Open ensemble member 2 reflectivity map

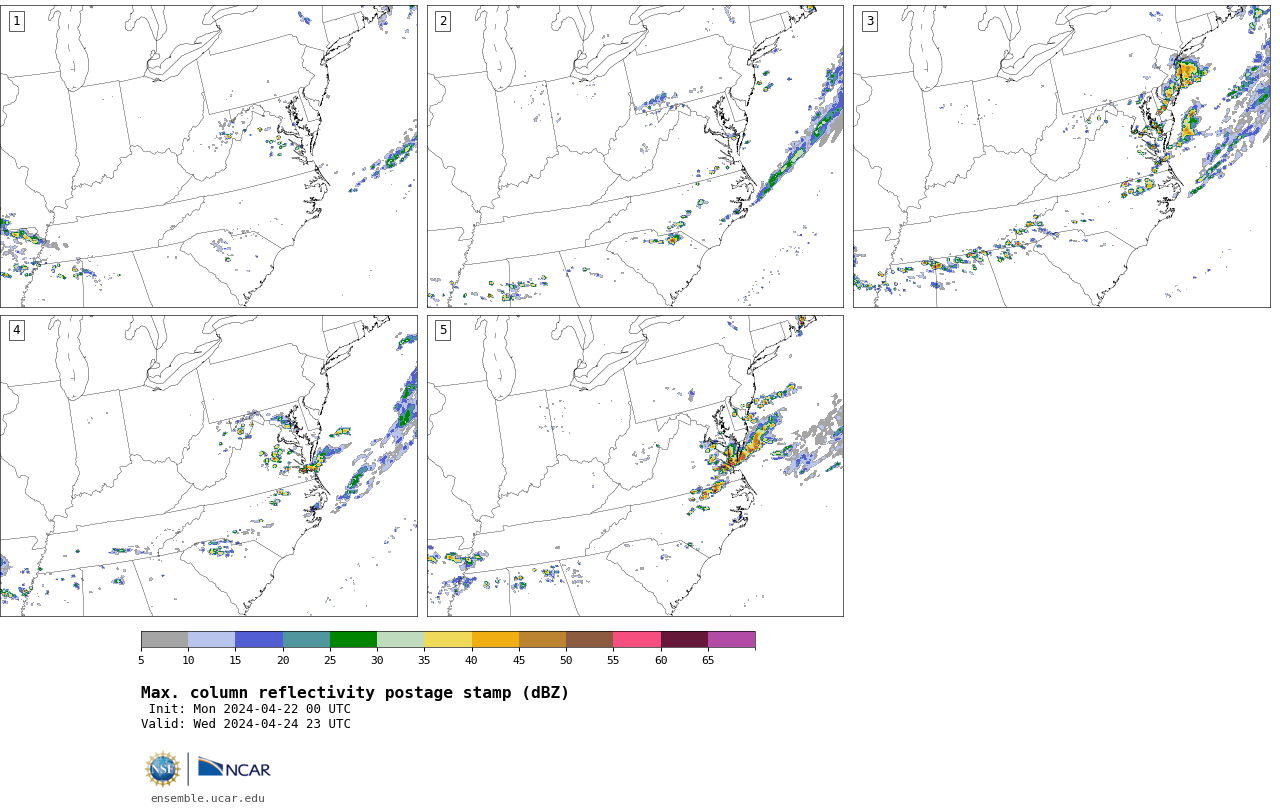point(635,156)
